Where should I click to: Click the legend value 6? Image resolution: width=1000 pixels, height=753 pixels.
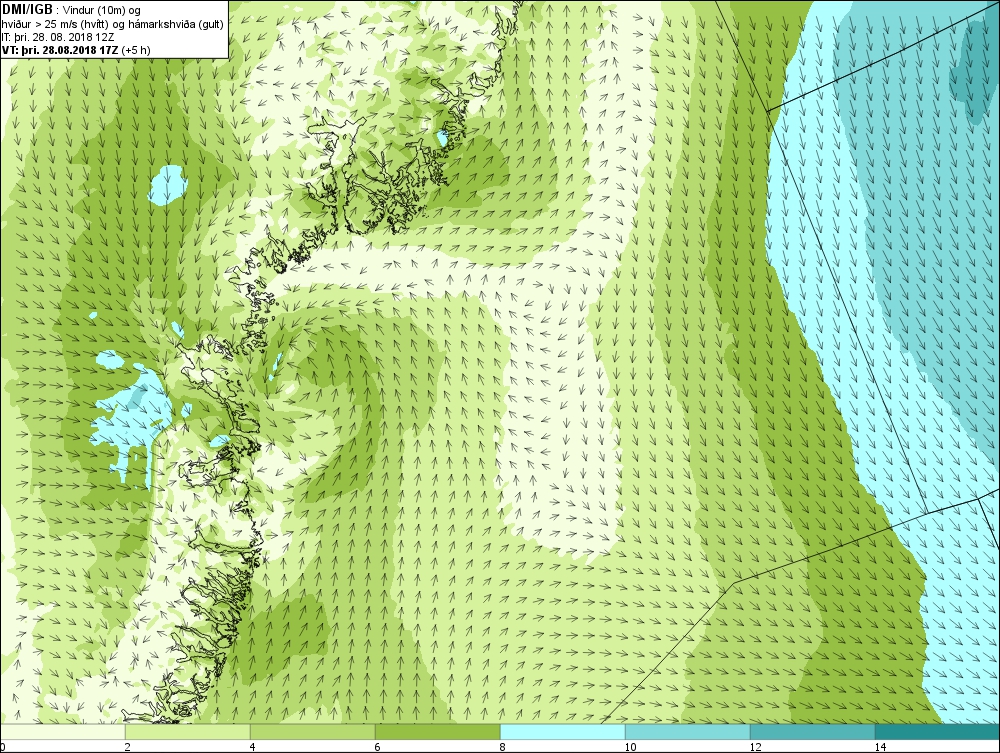[x=378, y=747]
